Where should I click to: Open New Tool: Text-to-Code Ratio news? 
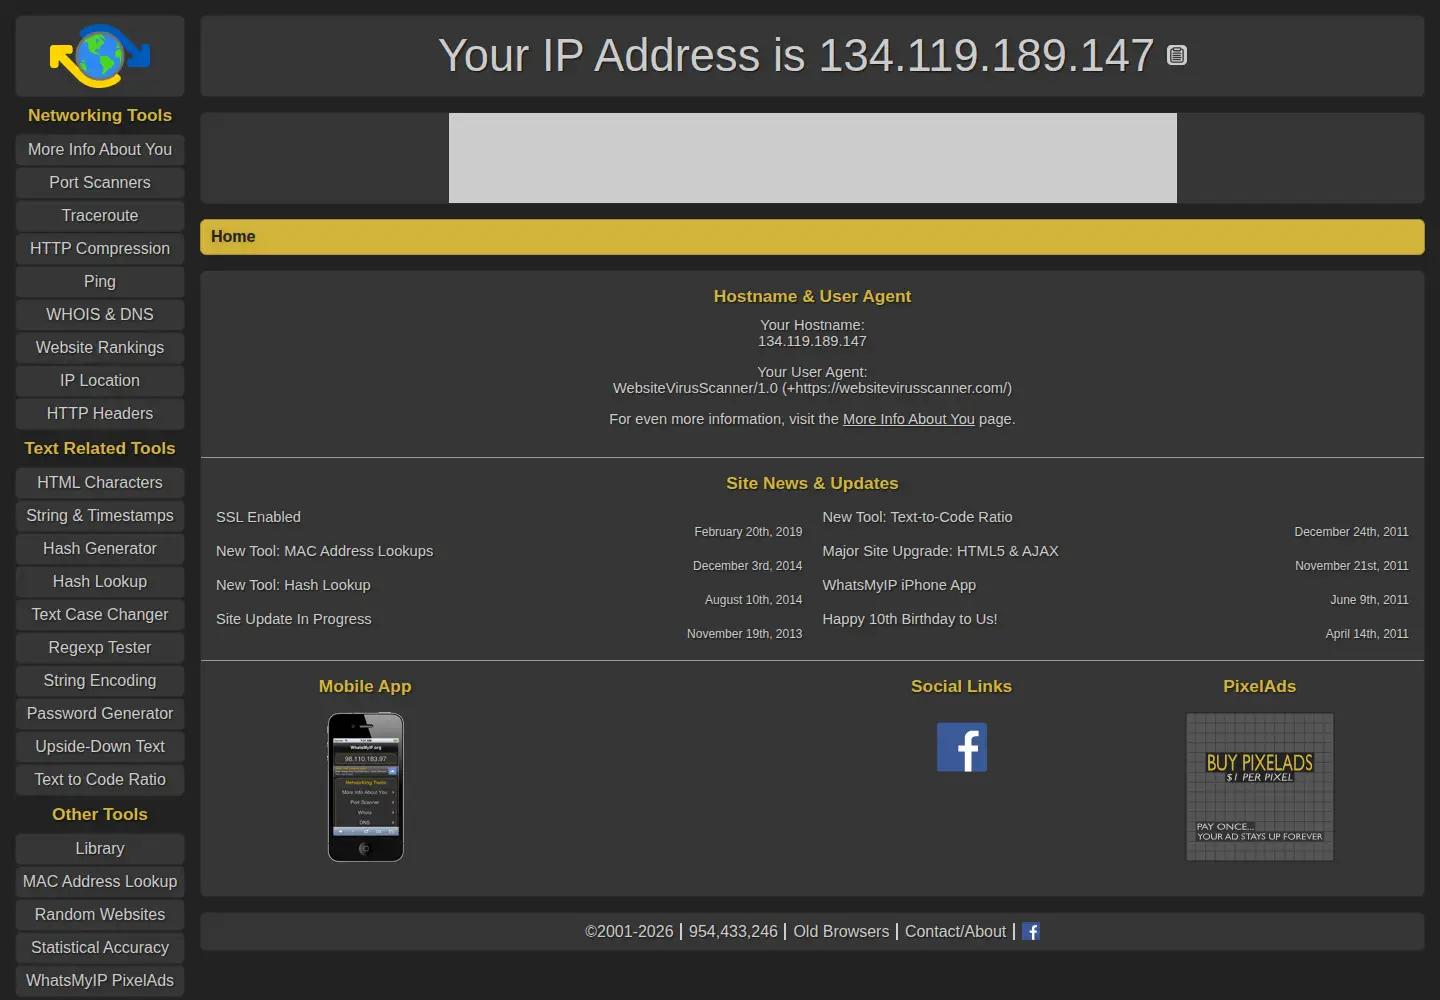(917, 517)
